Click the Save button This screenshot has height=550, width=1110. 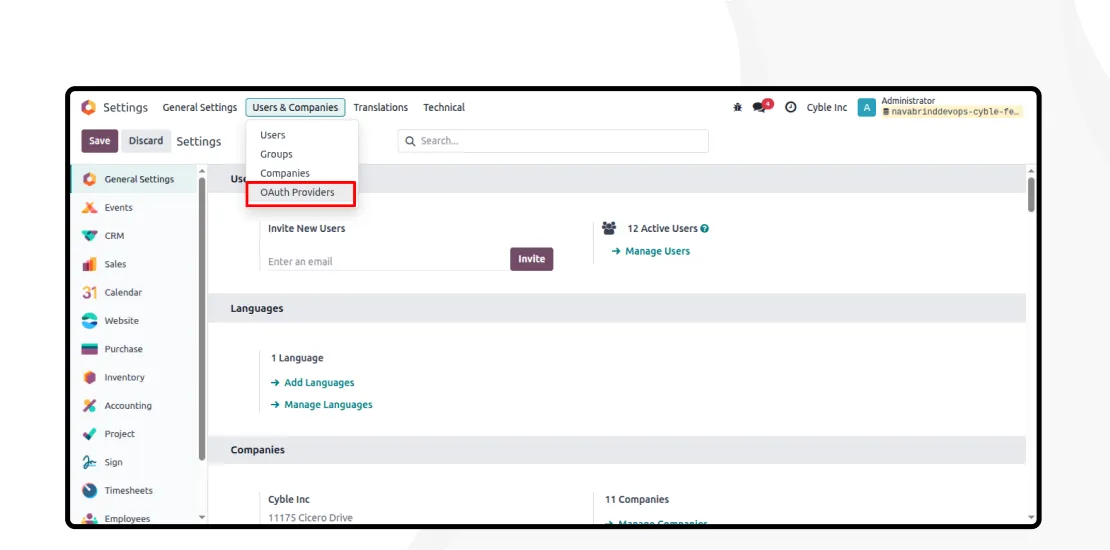click(100, 141)
